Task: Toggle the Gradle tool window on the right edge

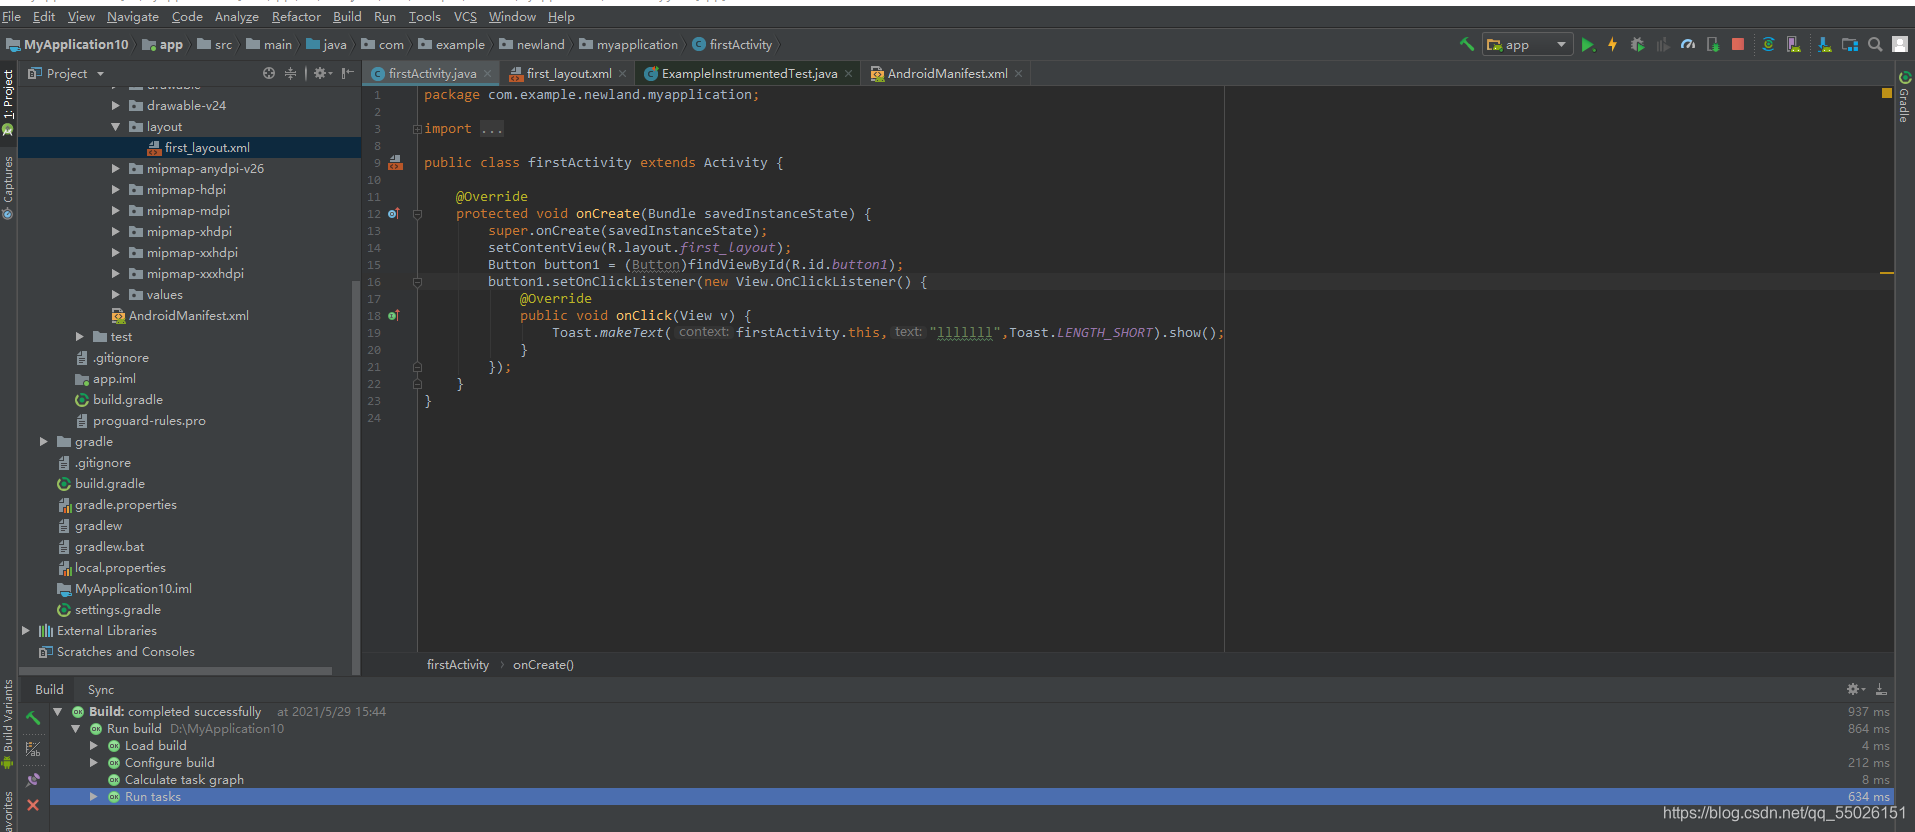Action: point(1905,98)
